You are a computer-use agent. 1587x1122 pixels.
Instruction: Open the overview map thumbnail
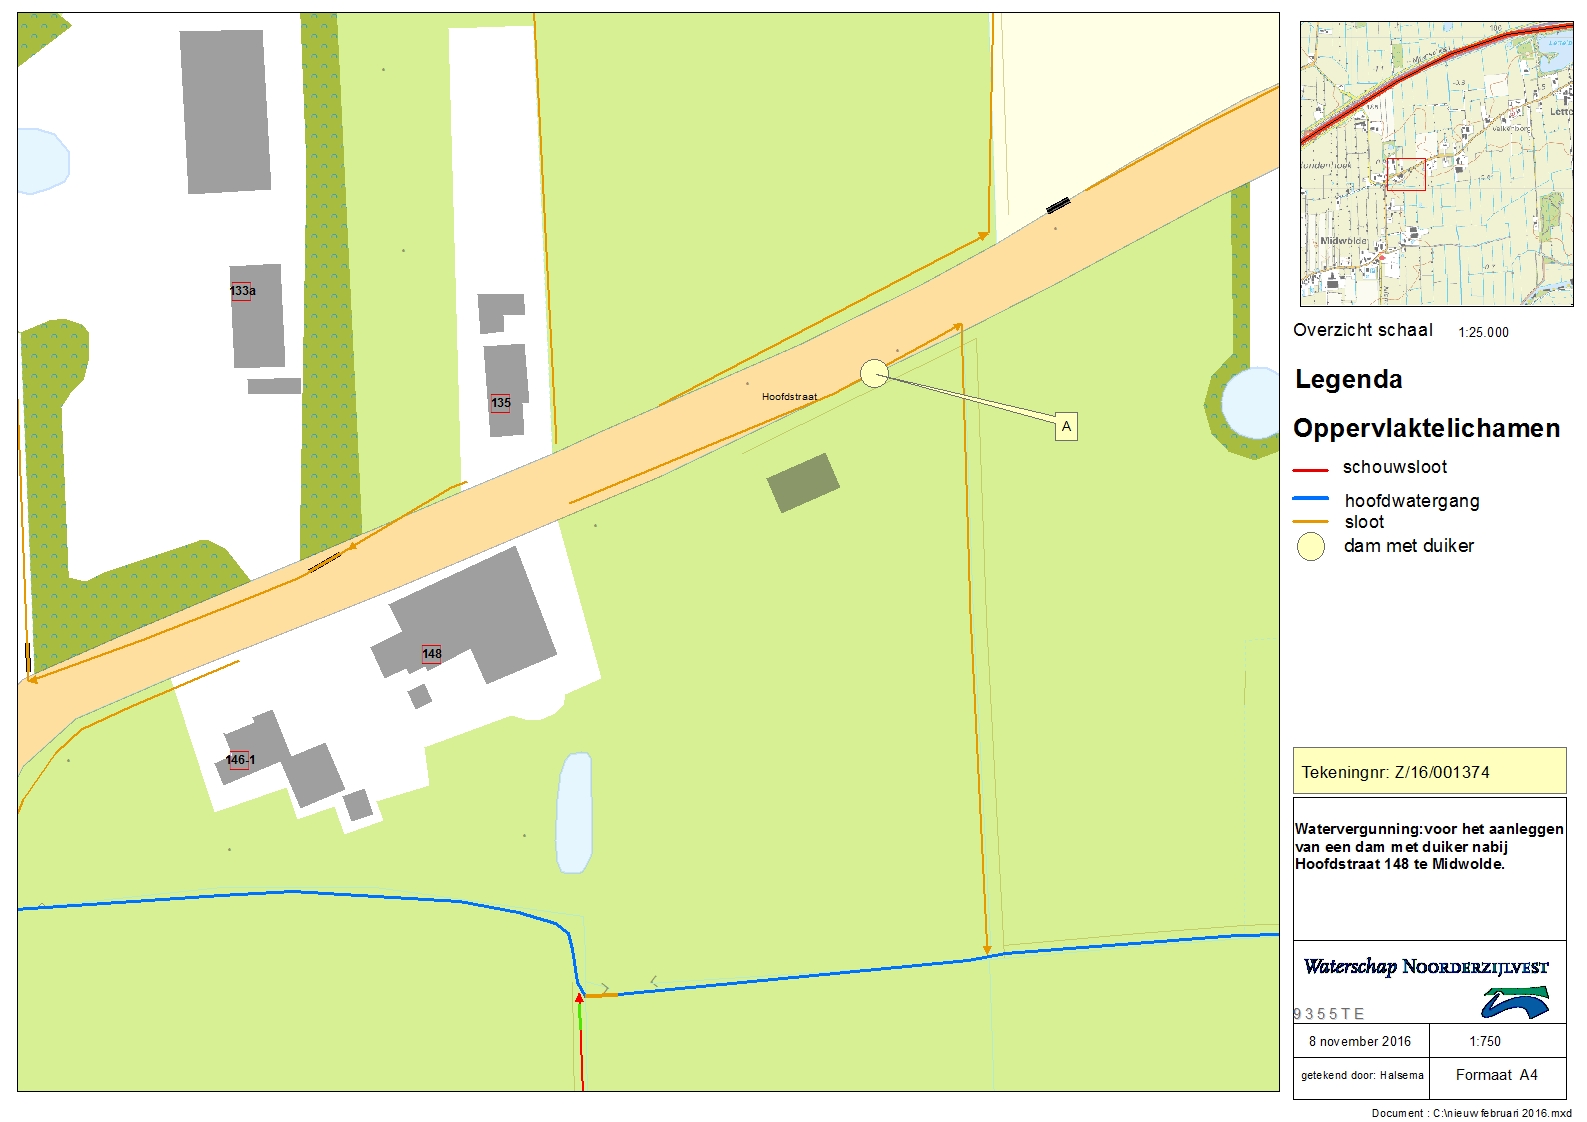tap(1436, 164)
